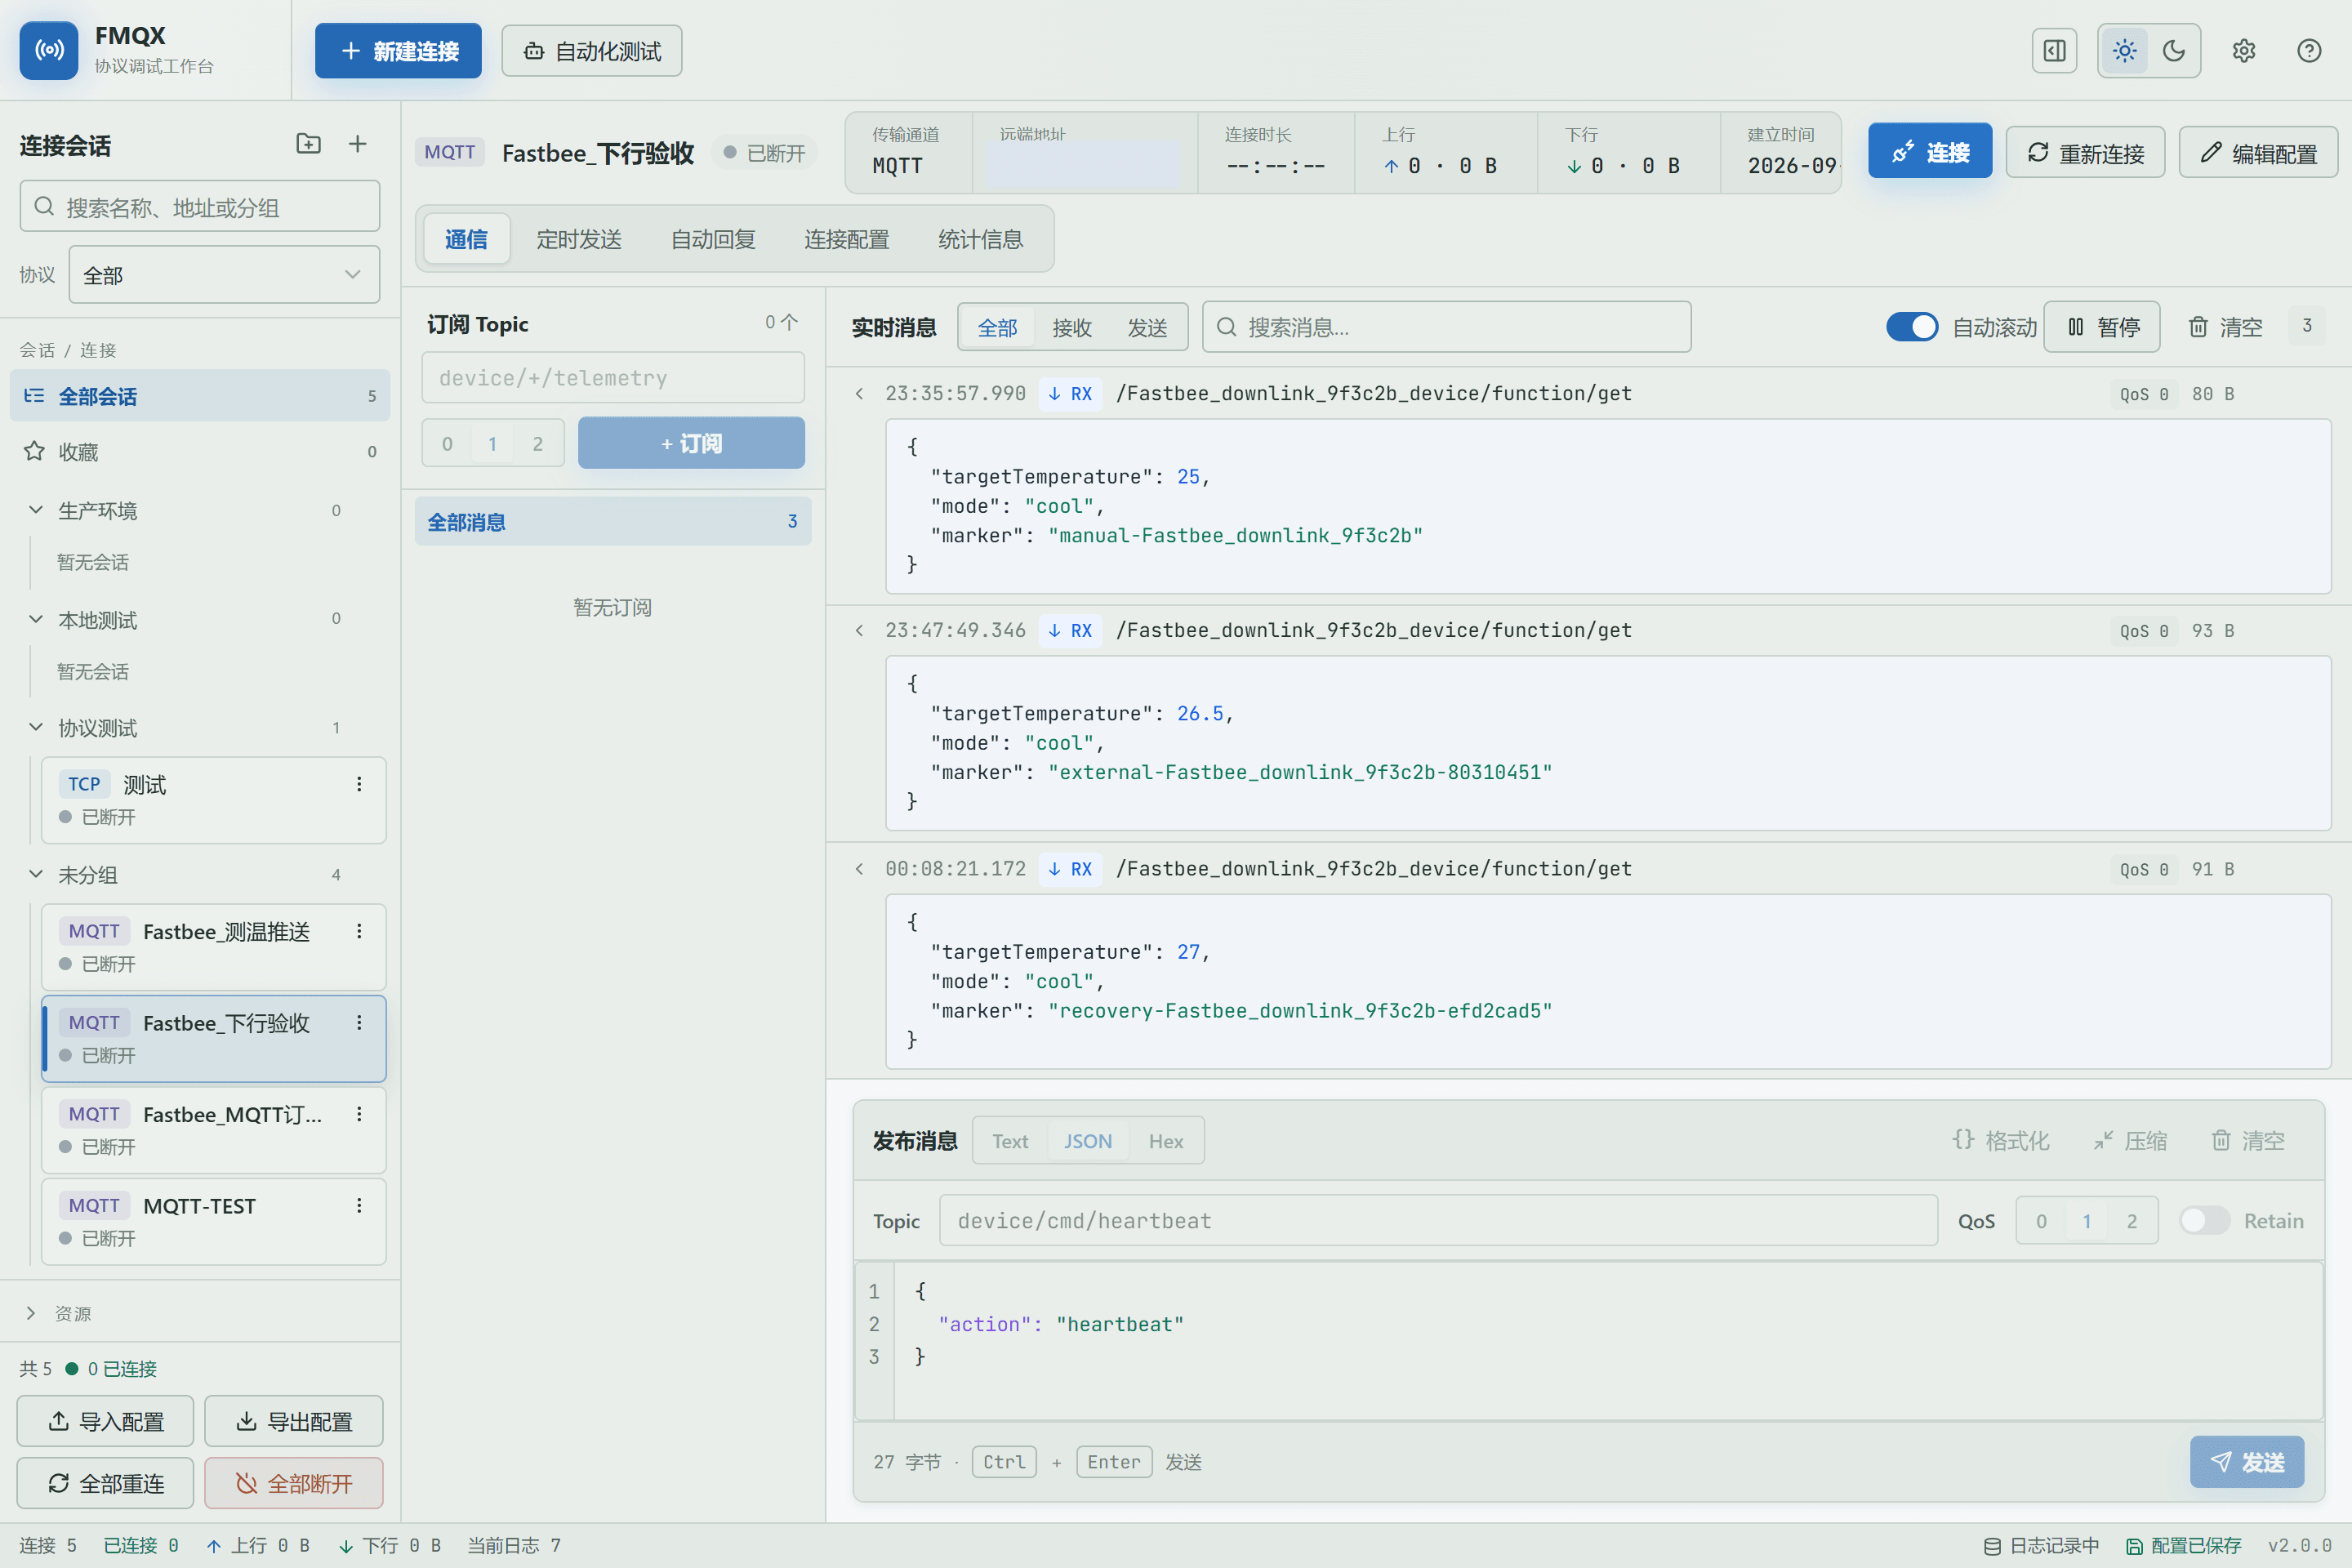Viewport: 2352px width, 1568px height.
Task: Open the 协议 protocol filter dropdown
Action: 224,274
